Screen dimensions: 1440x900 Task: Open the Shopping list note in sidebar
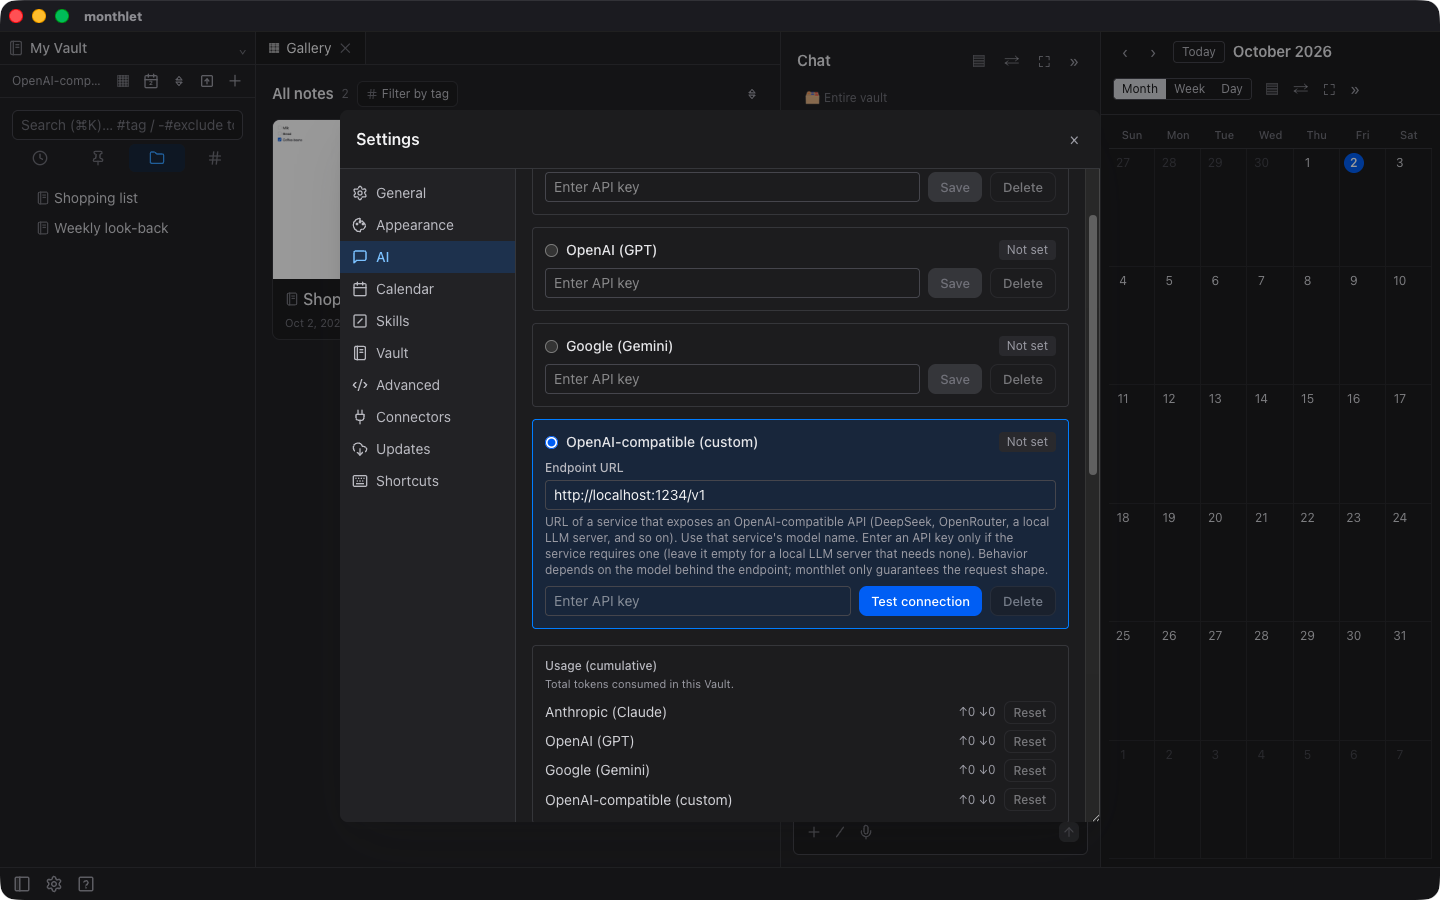[x=96, y=198]
